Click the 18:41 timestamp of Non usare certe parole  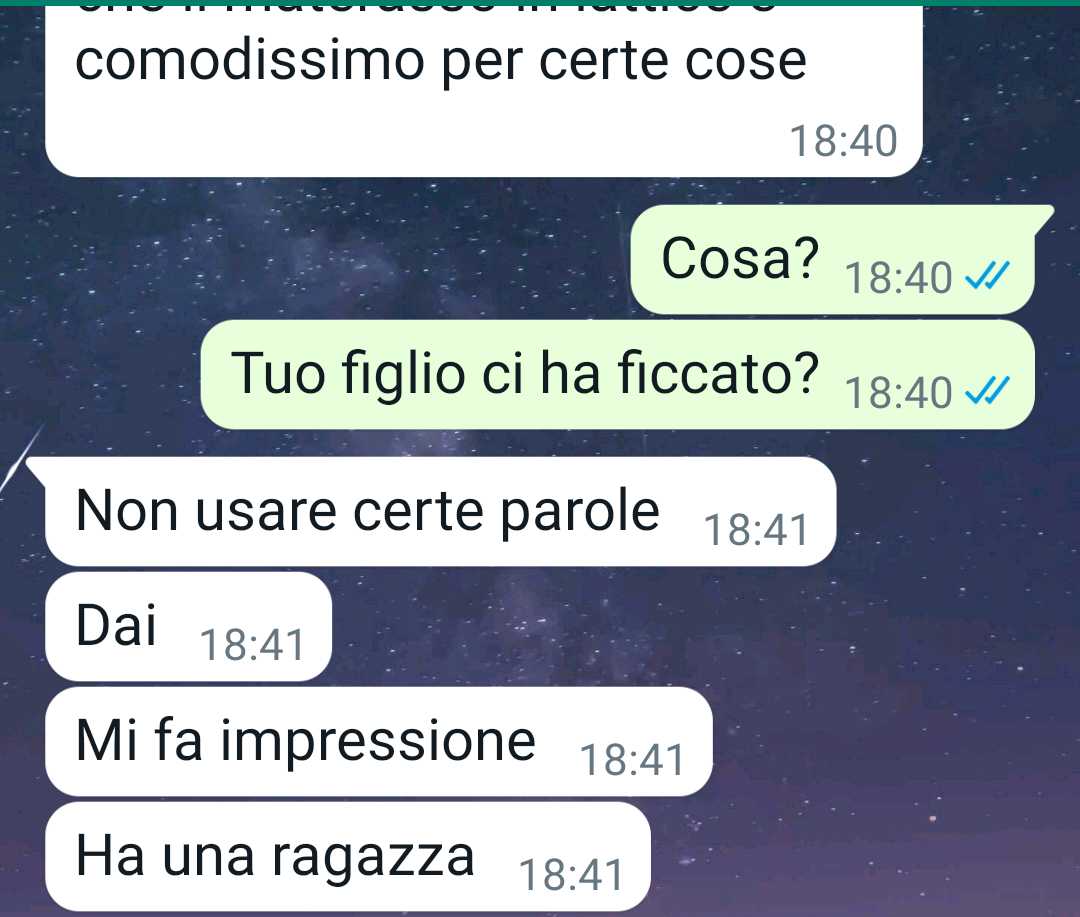click(x=756, y=530)
